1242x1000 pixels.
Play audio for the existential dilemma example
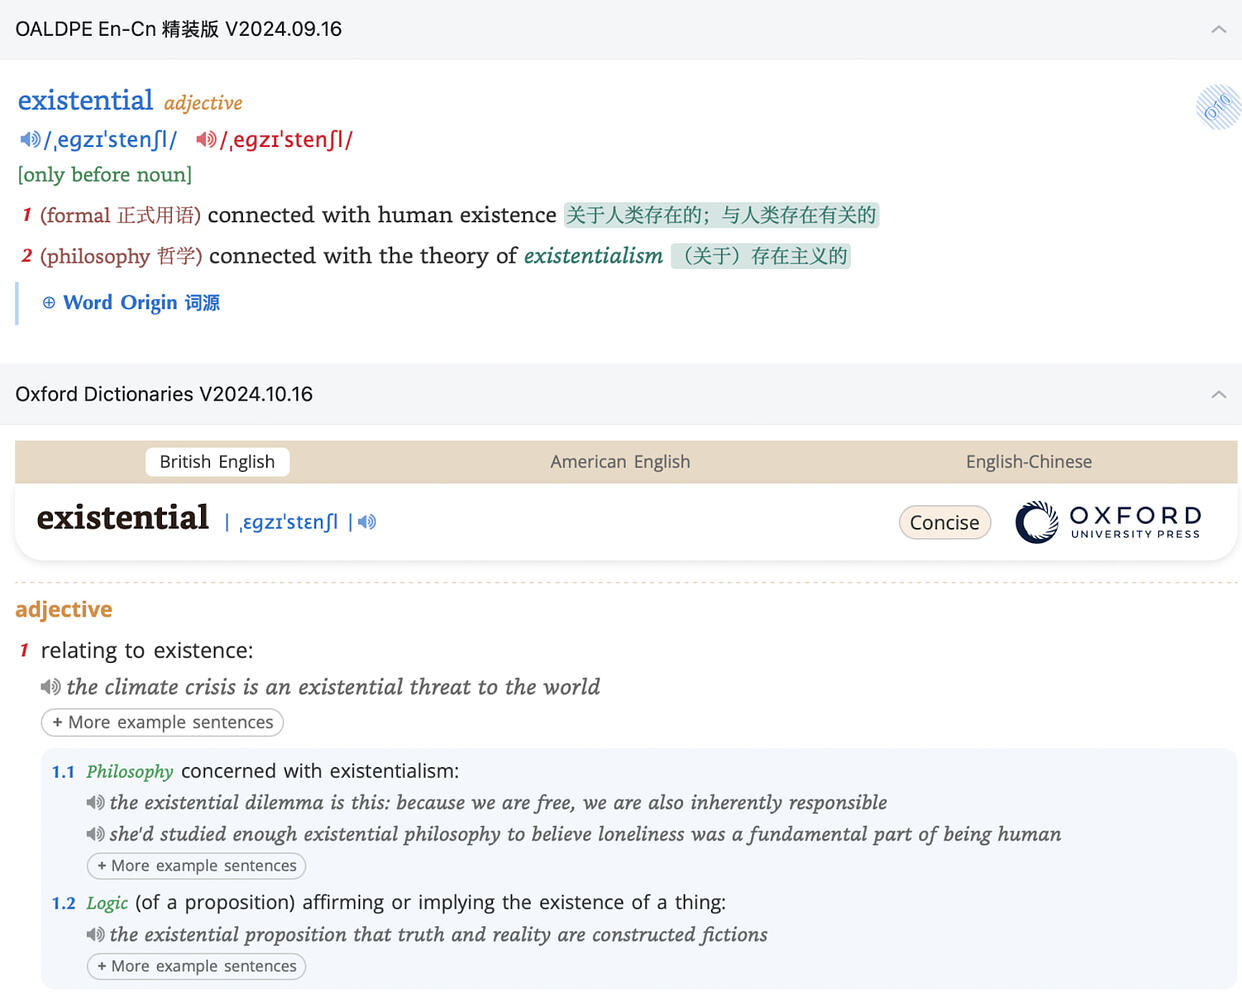tap(94, 802)
